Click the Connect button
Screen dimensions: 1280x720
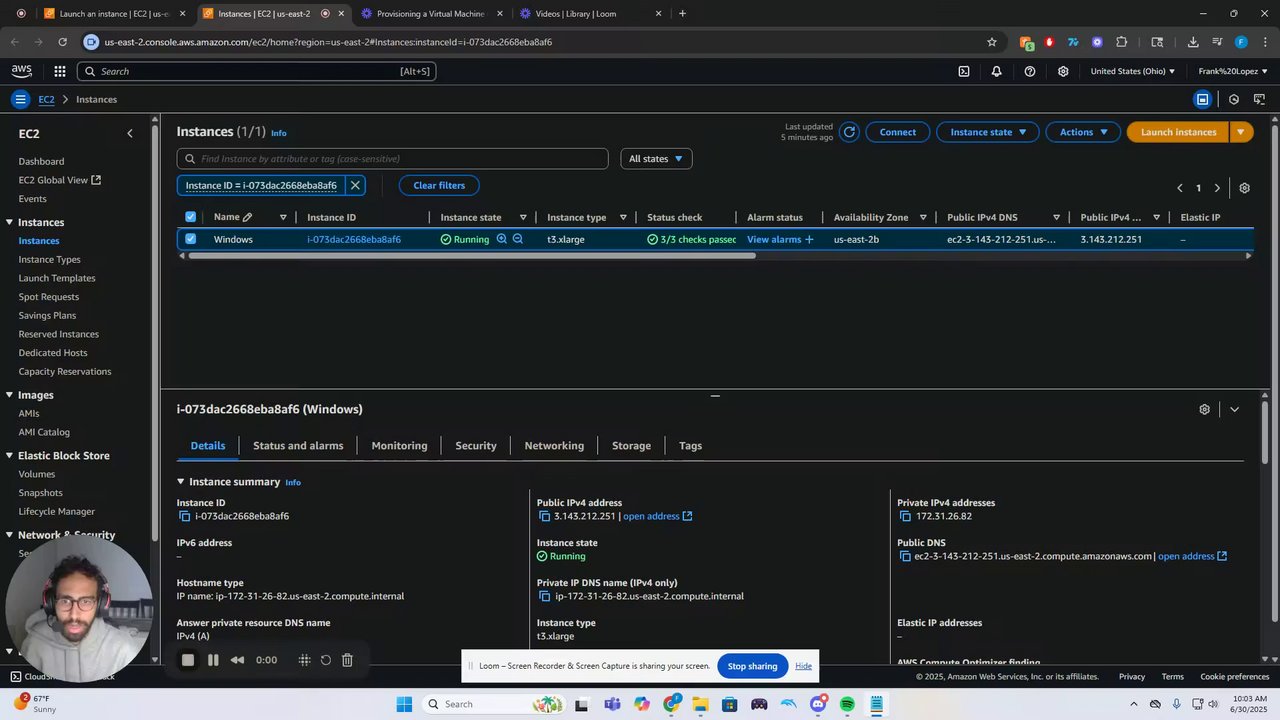tap(897, 132)
